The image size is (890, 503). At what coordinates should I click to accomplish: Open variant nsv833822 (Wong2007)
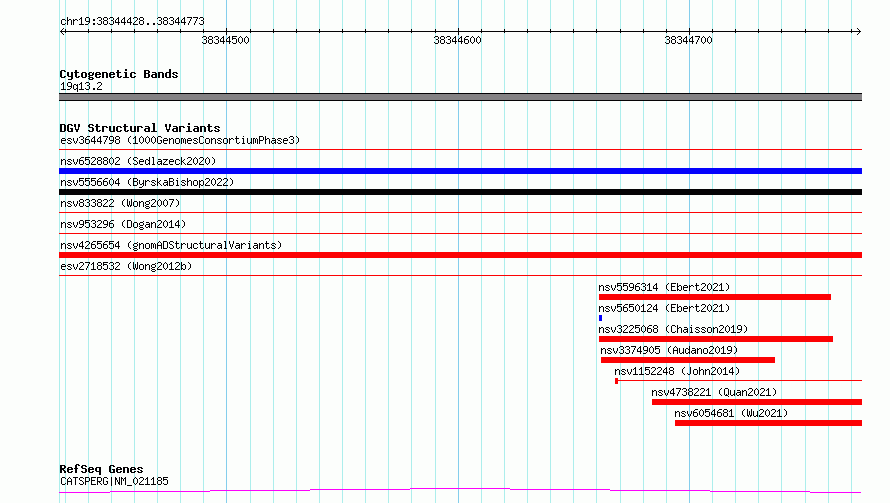click(x=120, y=203)
